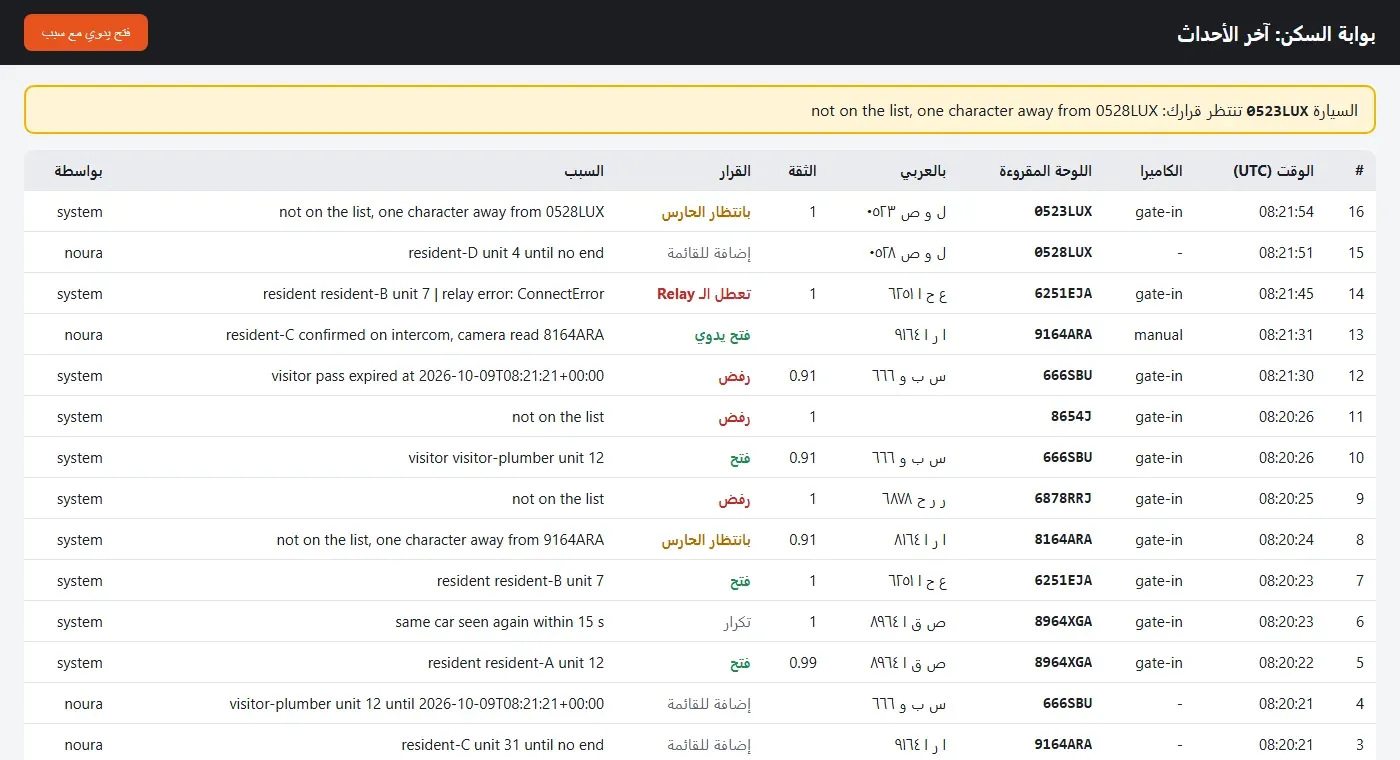Select plate 0523LUX in event row 16
The width and height of the screenshot is (1400, 760).
point(1063,212)
